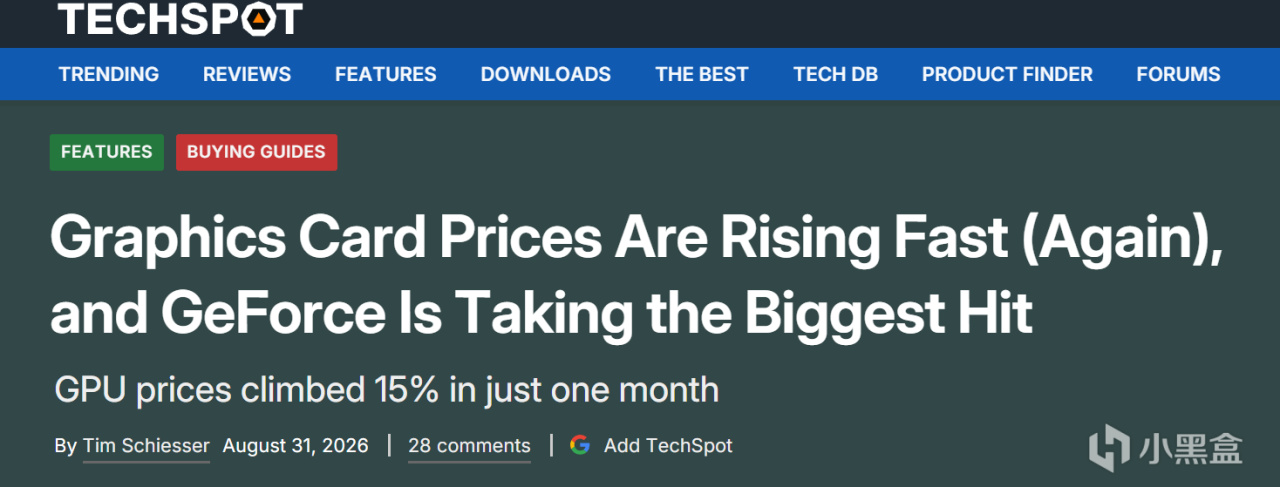Click the TechSpot logo in the header

[x=180, y=18]
